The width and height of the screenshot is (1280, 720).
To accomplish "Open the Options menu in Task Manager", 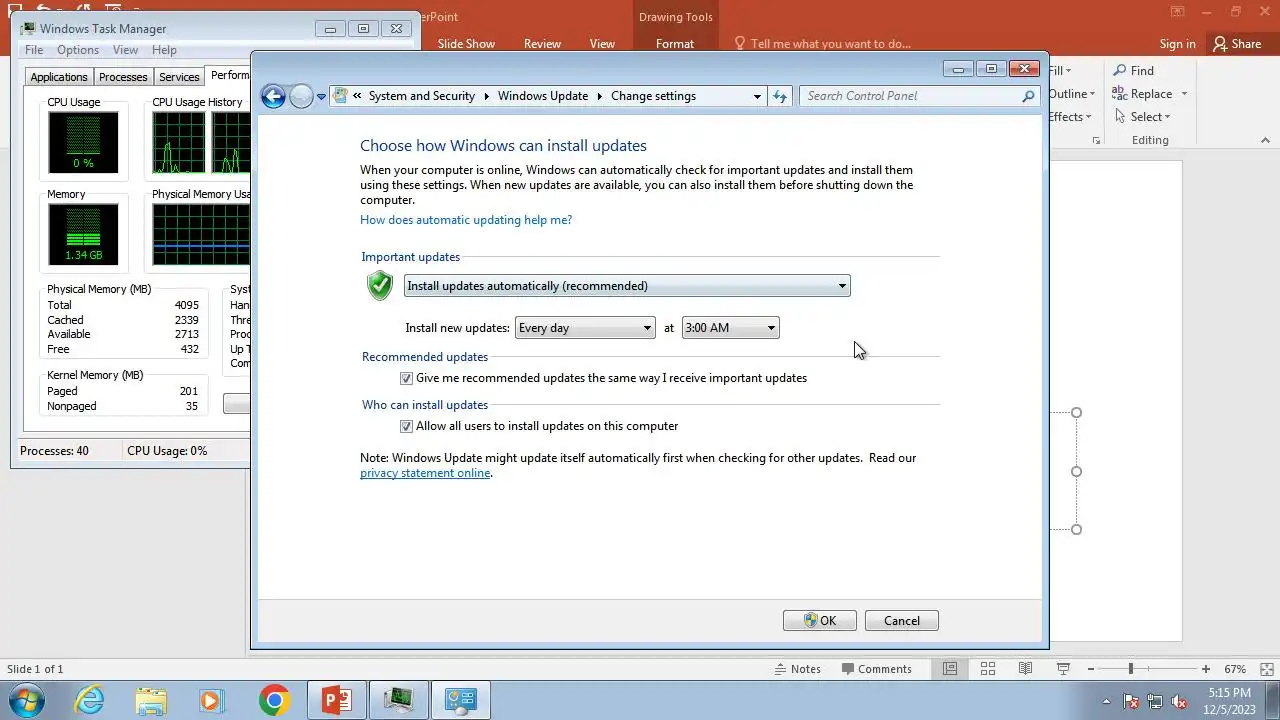I will [78, 50].
